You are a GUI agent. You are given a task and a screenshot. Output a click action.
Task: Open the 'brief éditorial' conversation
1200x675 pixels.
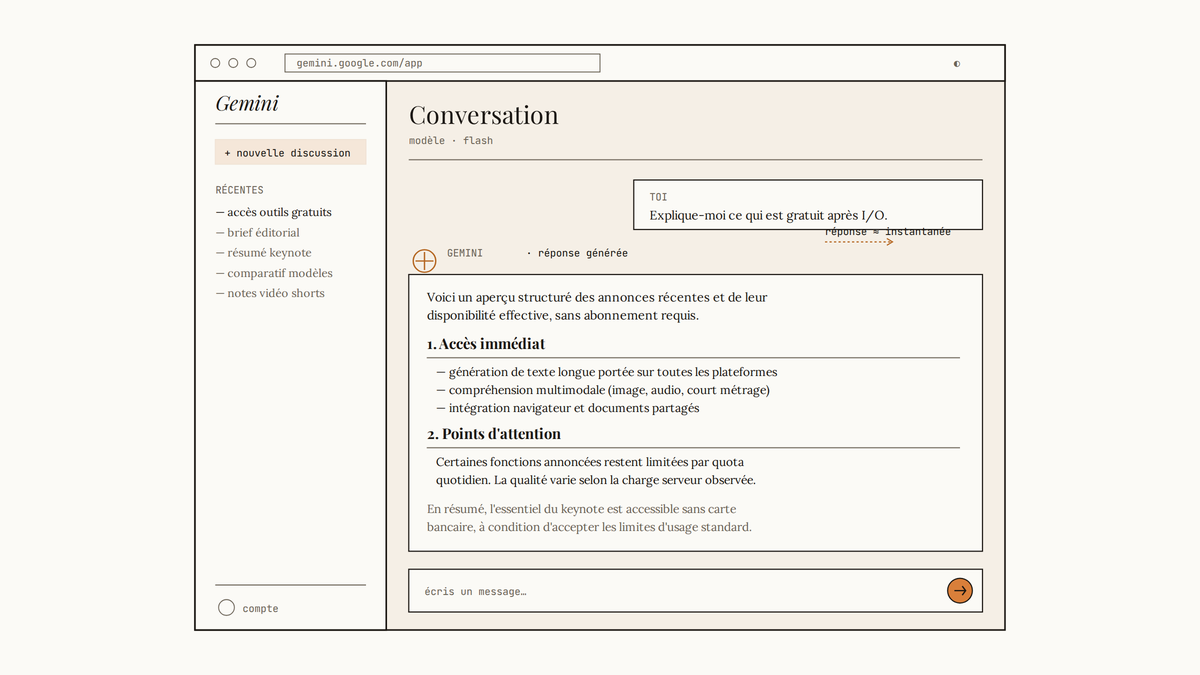point(258,233)
